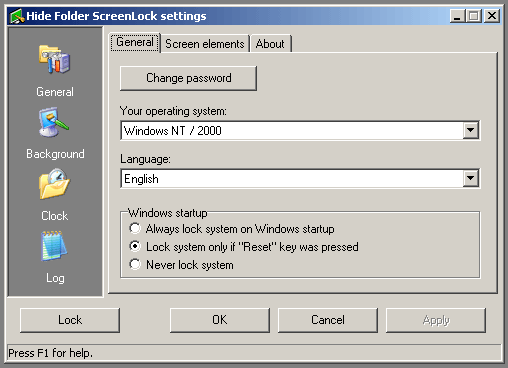Maximize the settings window
Image resolution: width=508 pixels, height=368 pixels.
(x=474, y=16)
